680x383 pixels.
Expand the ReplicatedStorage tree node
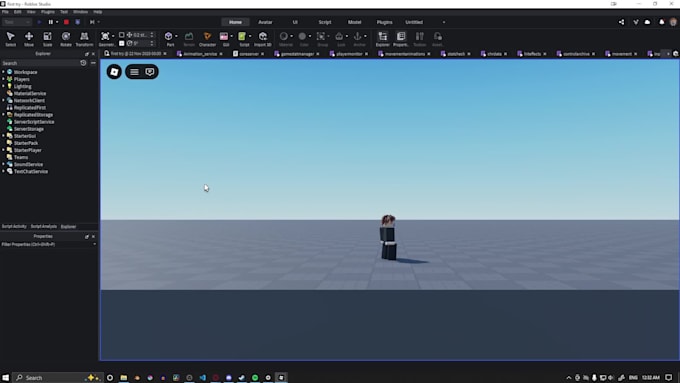click(x=3, y=115)
